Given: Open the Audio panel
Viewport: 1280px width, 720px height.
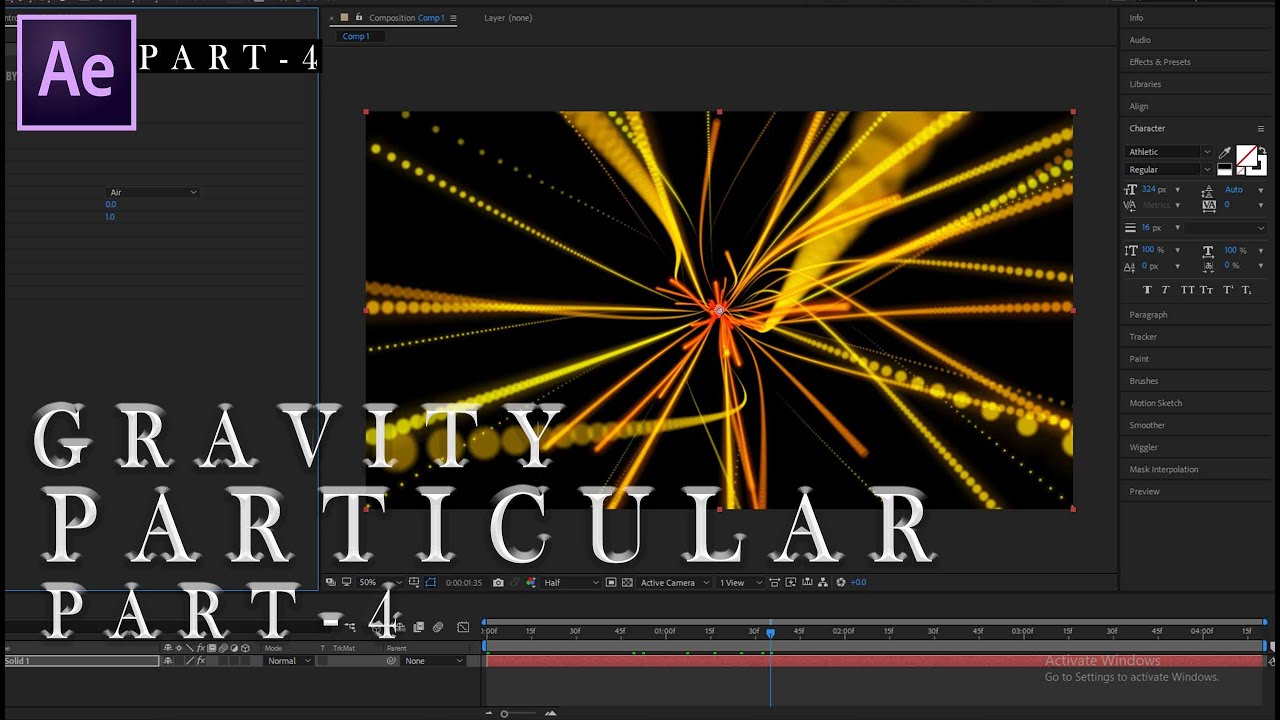Looking at the screenshot, I should [x=1140, y=40].
